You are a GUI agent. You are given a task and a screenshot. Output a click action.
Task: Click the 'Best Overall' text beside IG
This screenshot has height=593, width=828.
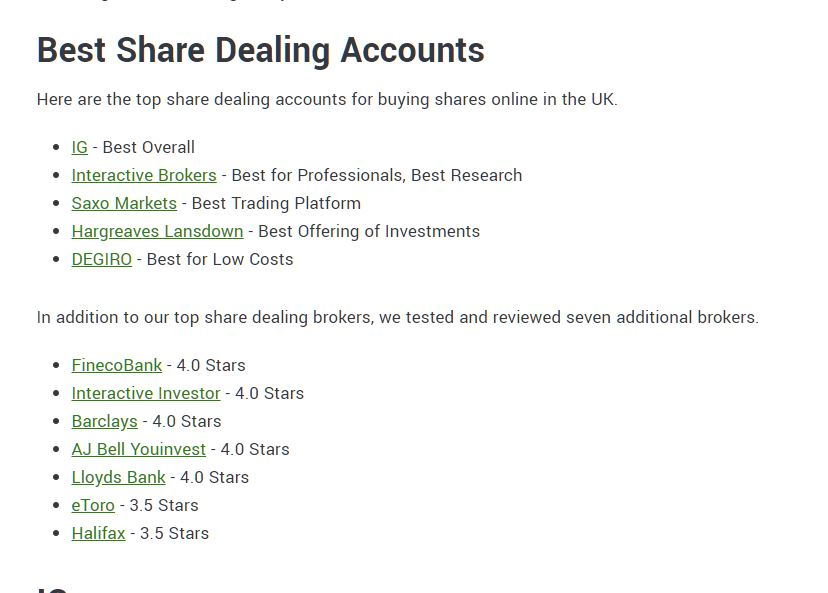[148, 147]
